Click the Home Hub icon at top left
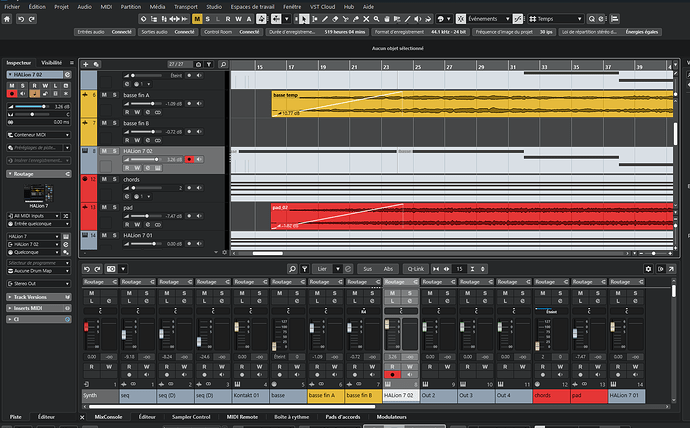Image resolution: width=690 pixels, height=428 pixels. pos(7,19)
